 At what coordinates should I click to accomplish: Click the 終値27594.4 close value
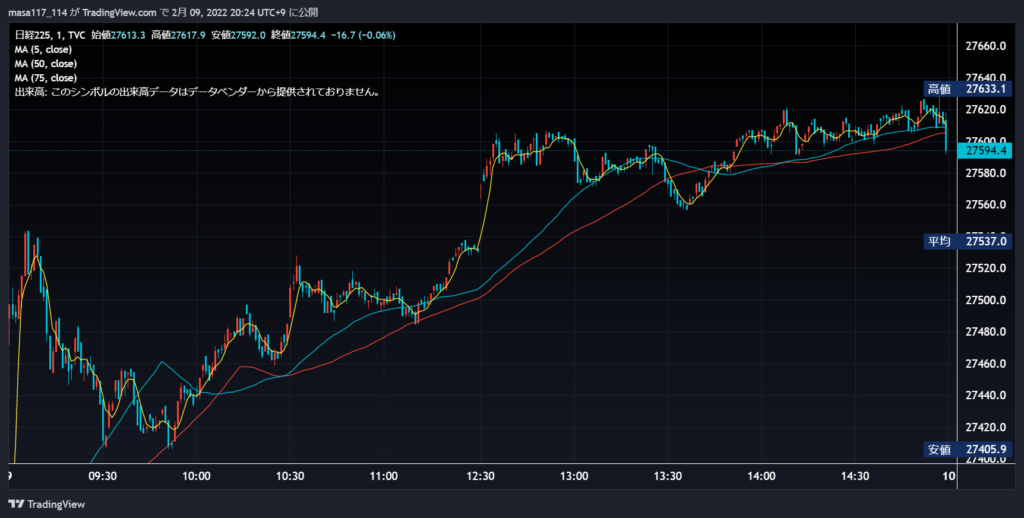pyautogui.click(x=298, y=35)
